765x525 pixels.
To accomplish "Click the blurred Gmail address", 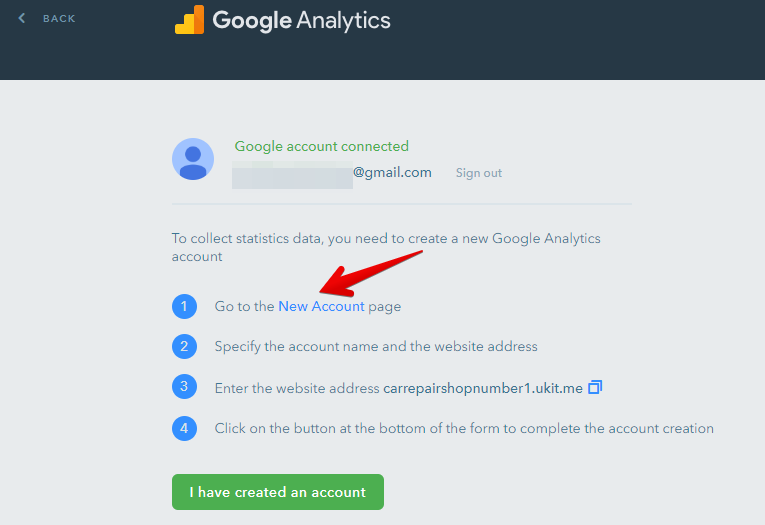I will [332, 174].
